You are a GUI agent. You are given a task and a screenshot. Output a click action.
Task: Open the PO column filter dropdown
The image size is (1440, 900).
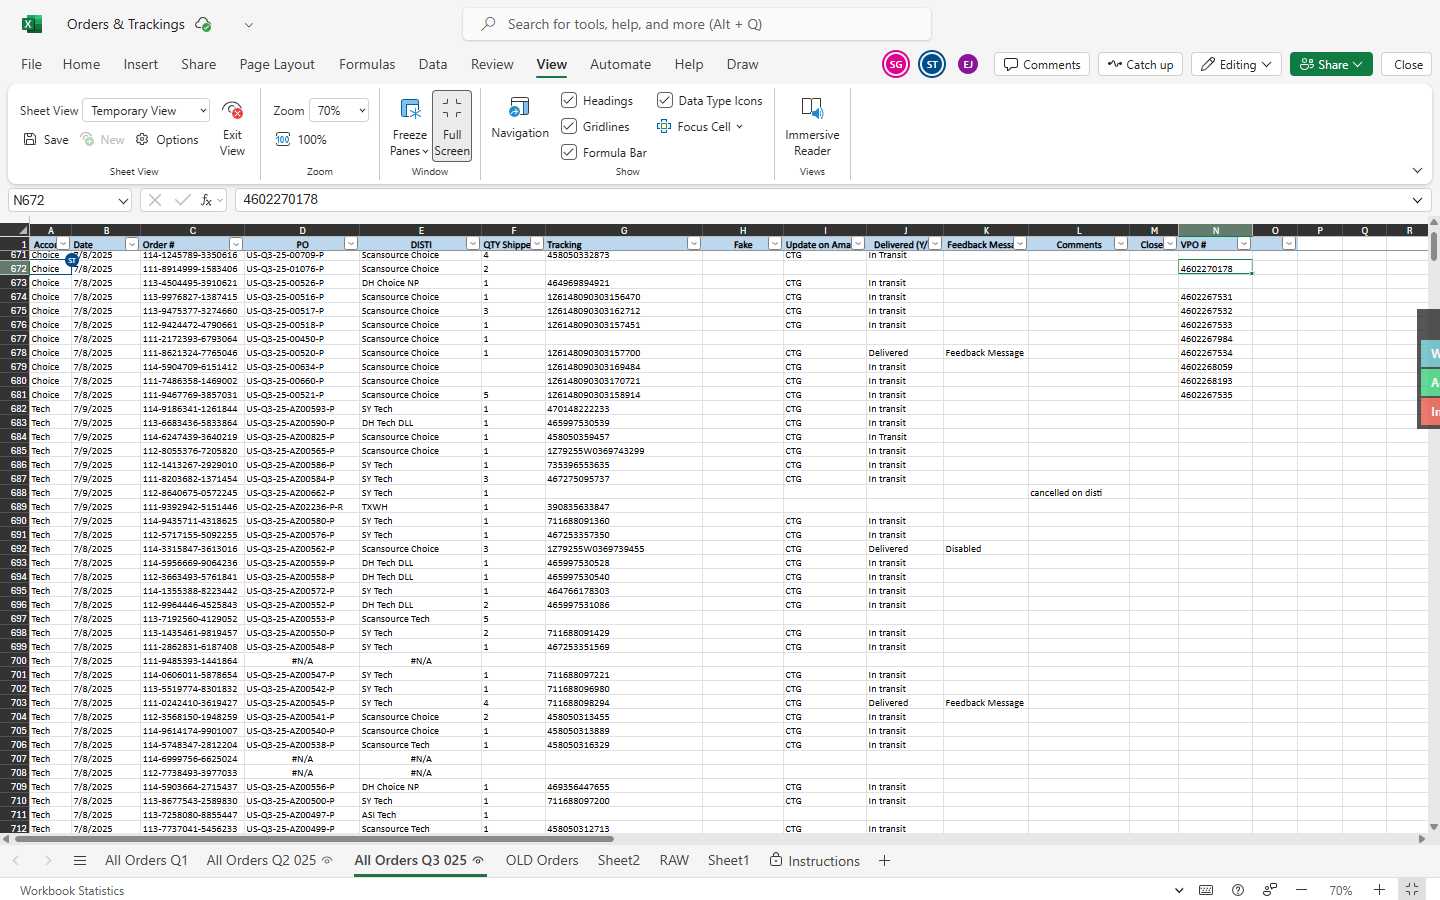click(351, 244)
